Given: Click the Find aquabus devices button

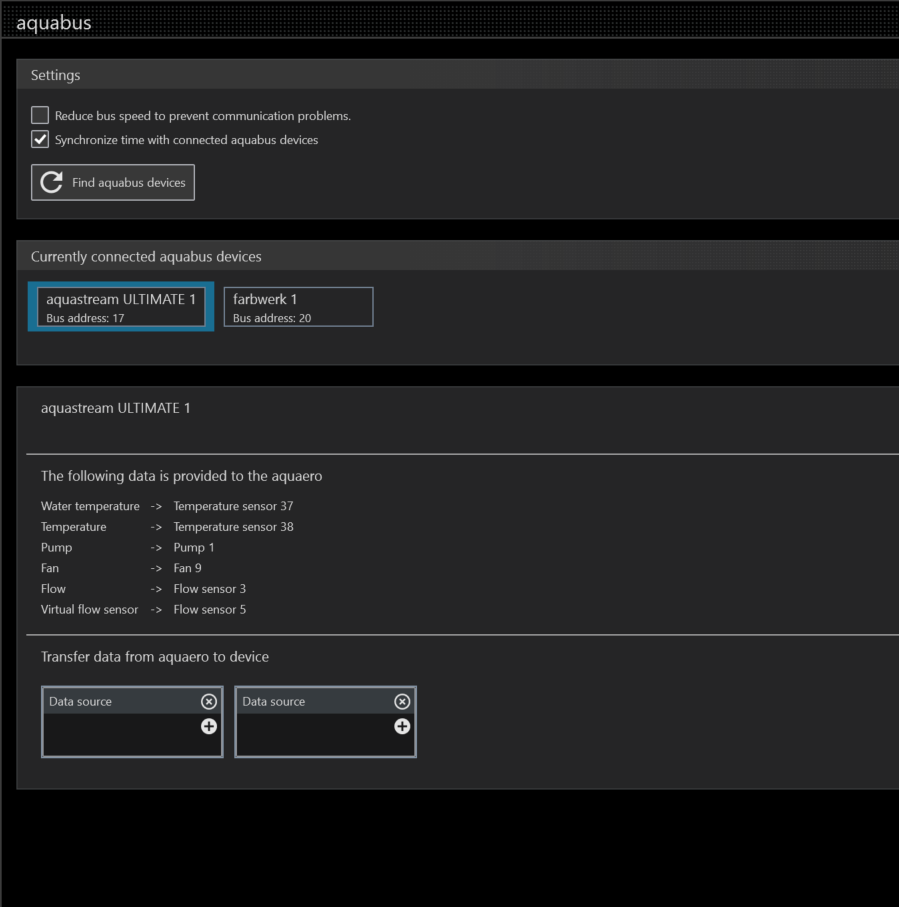Looking at the screenshot, I should (x=113, y=183).
